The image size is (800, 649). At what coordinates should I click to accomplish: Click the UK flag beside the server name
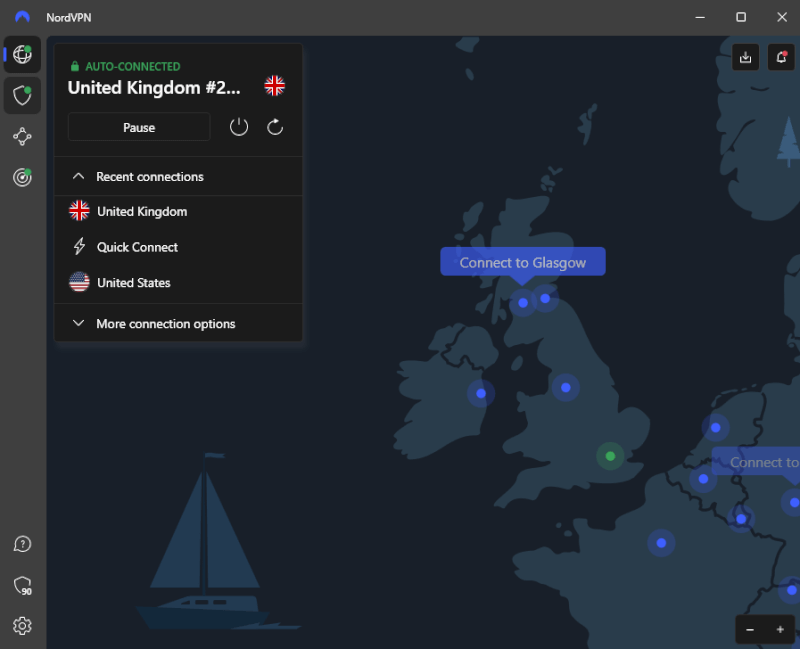pos(274,86)
